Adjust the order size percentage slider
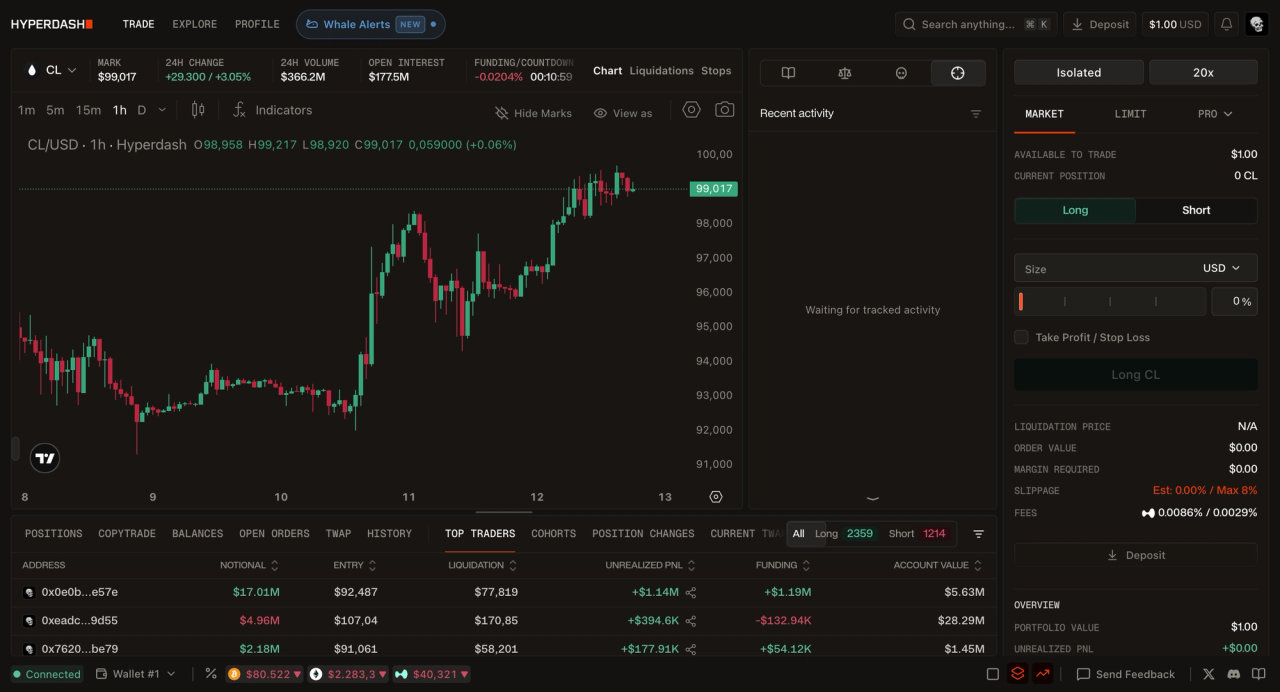 click(1110, 301)
